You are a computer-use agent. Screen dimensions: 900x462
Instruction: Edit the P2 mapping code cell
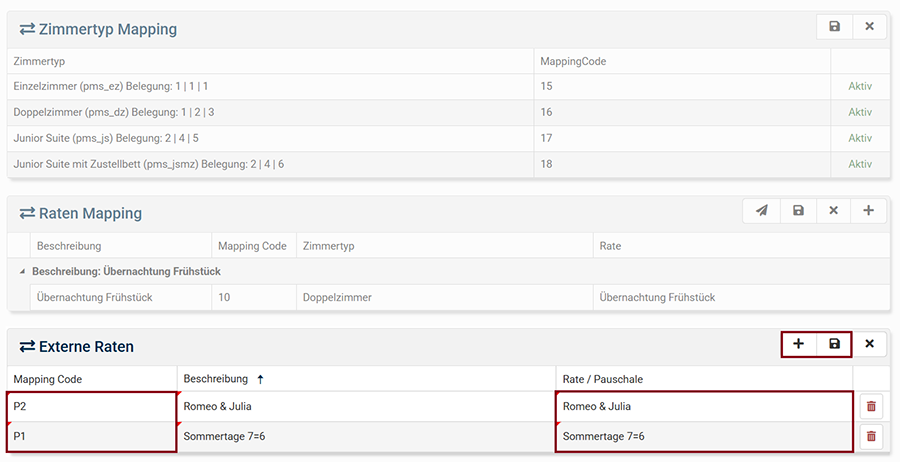[x=92, y=406]
